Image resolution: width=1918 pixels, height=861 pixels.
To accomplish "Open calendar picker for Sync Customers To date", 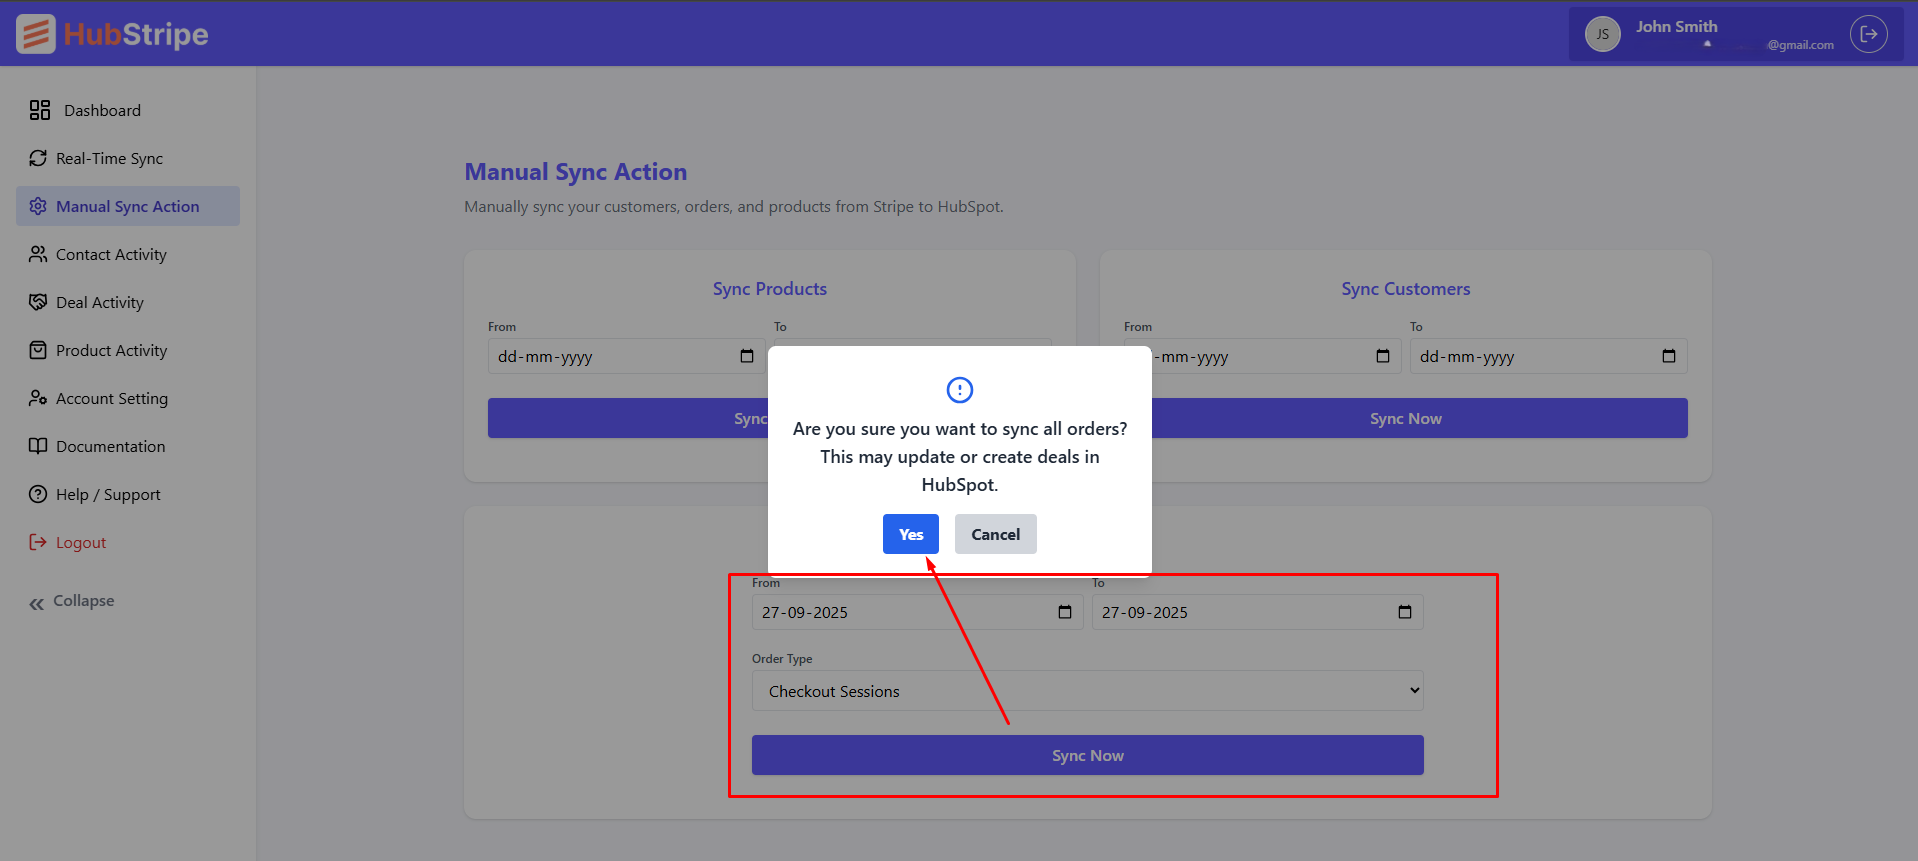I will [x=1669, y=356].
